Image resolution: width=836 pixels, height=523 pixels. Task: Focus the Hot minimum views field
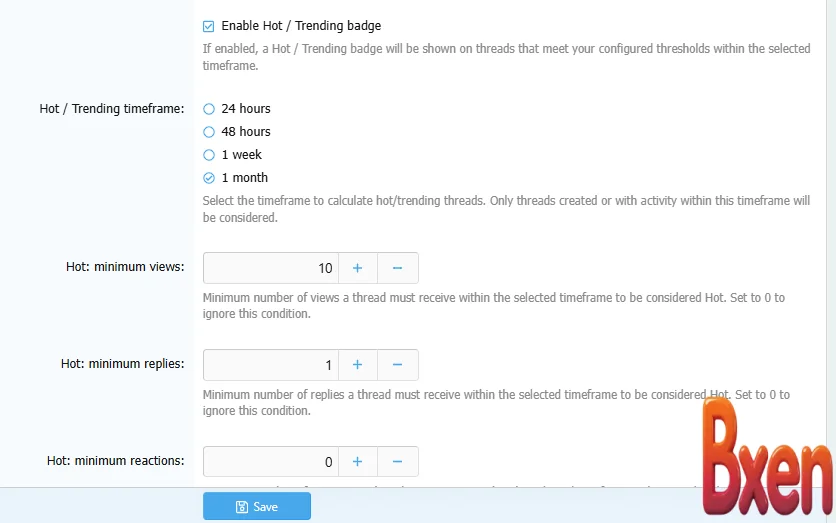tap(271, 268)
